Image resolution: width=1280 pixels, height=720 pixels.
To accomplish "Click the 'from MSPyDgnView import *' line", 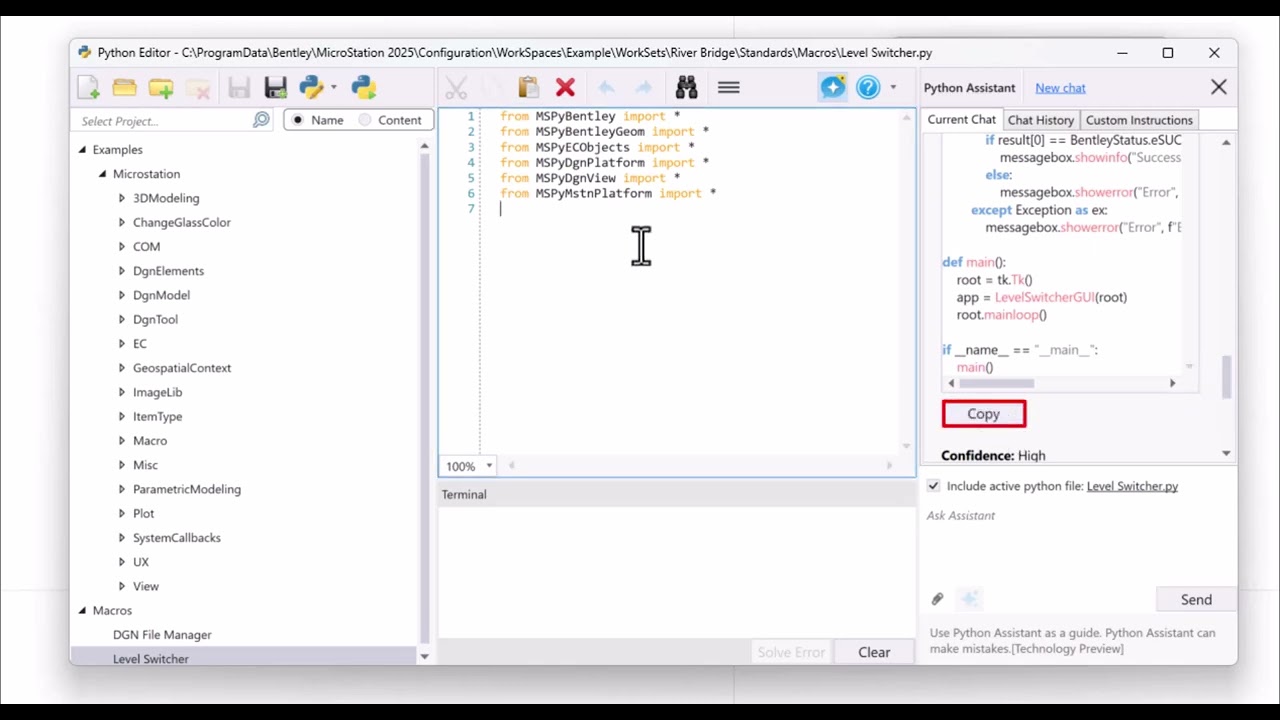I will click(590, 178).
